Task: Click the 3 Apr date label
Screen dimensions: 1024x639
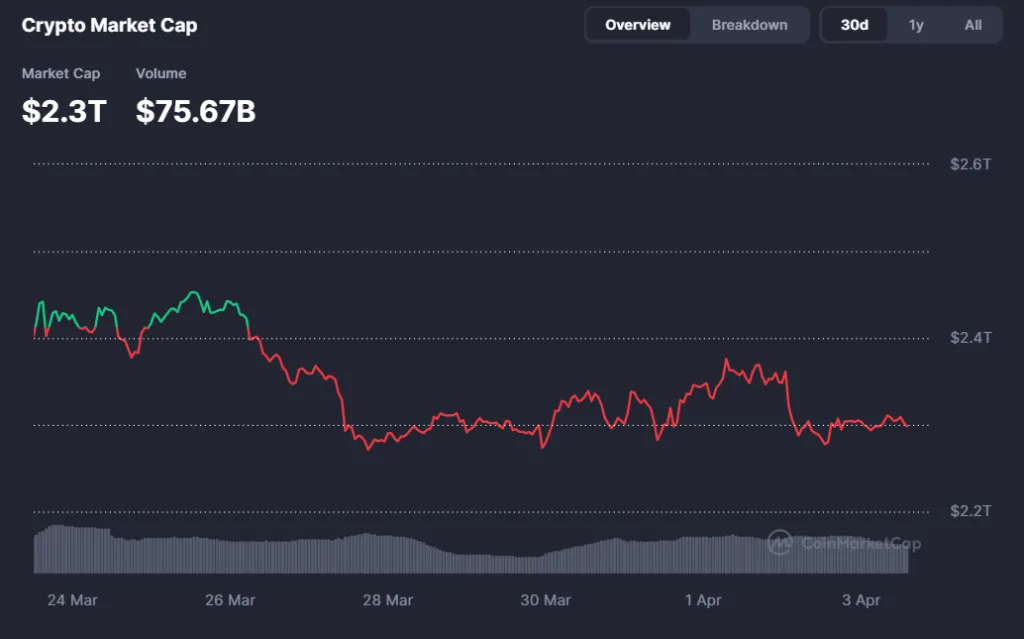Action: [861, 600]
